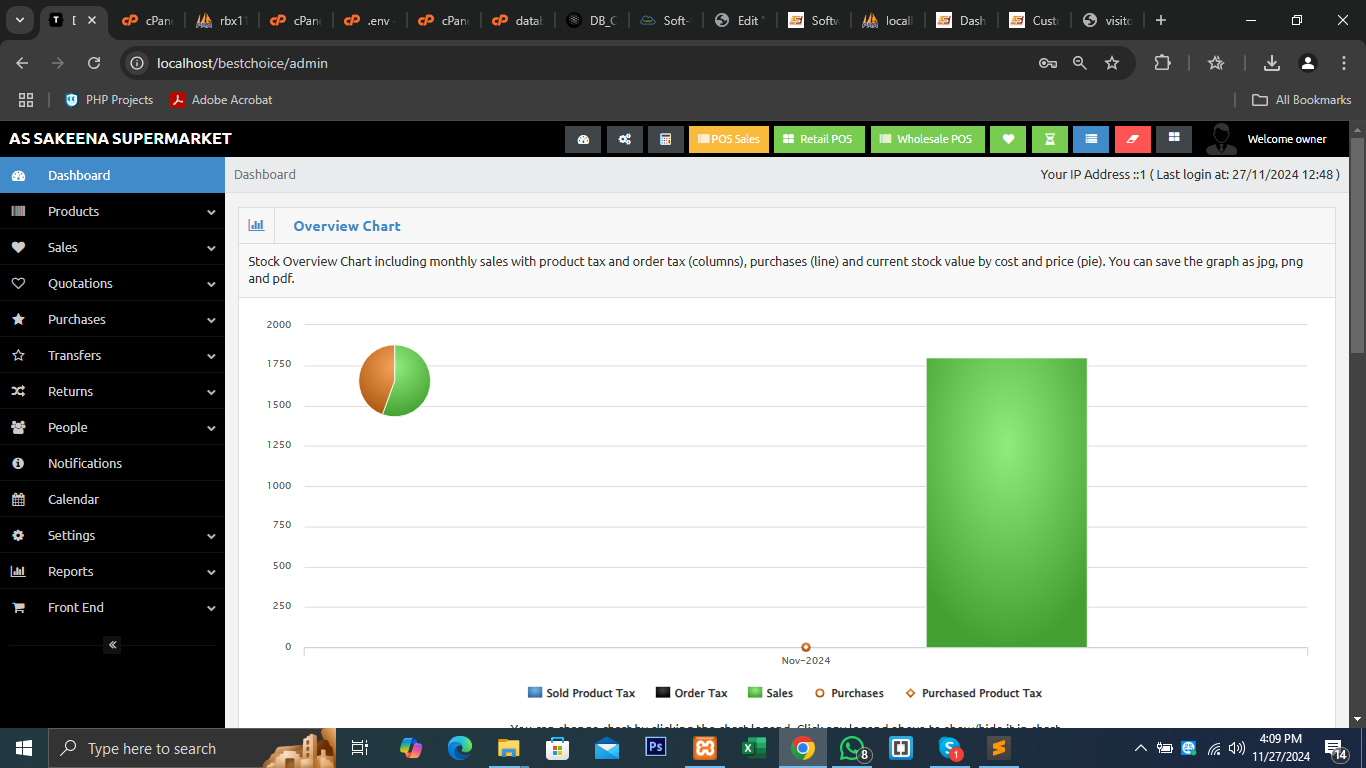This screenshot has width=1366, height=768.
Task: Click the Overview Chart bar-graph icon
Action: tap(256, 226)
